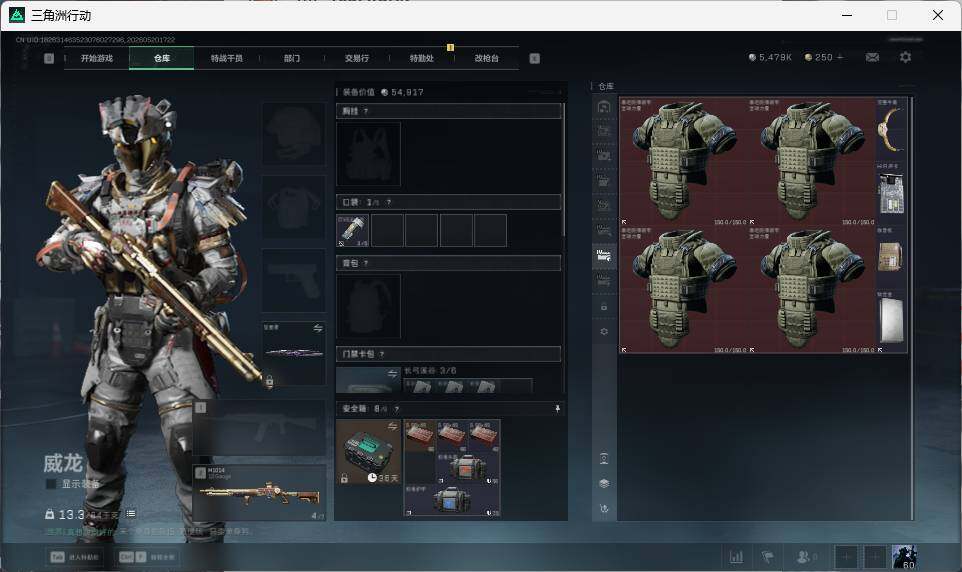This screenshot has height=572, width=962.
Task: Click the empty chest rig slot
Action: tap(368, 154)
